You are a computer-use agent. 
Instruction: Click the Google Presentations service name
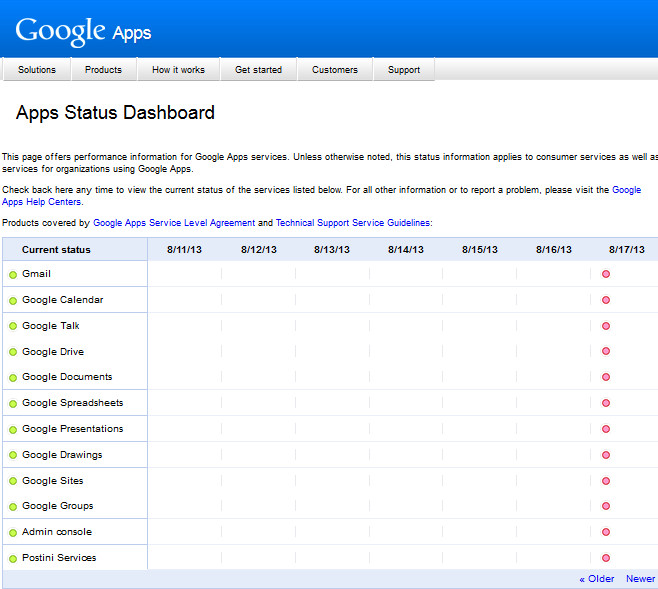click(x=73, y=429)
